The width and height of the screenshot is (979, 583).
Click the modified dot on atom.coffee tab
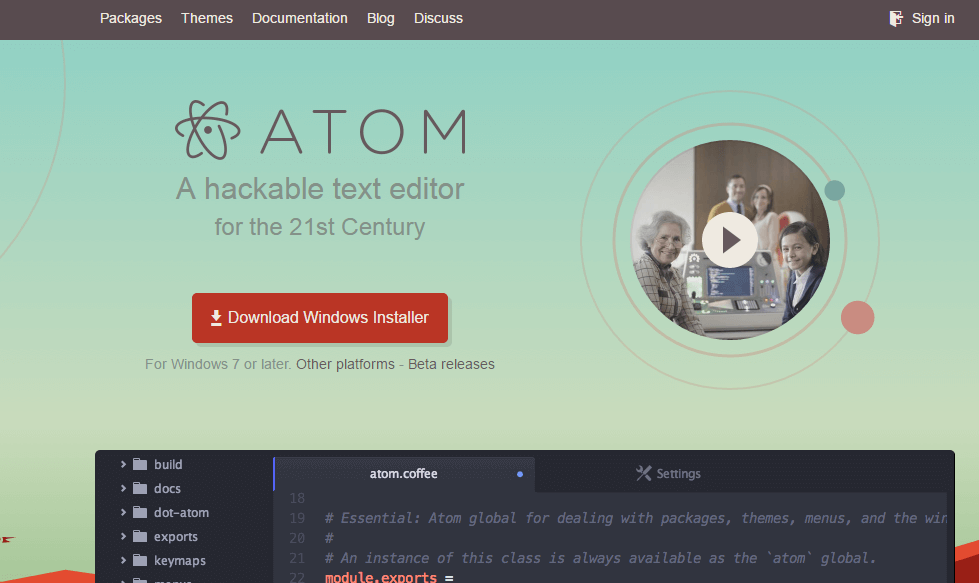click(x=519, y=474)
